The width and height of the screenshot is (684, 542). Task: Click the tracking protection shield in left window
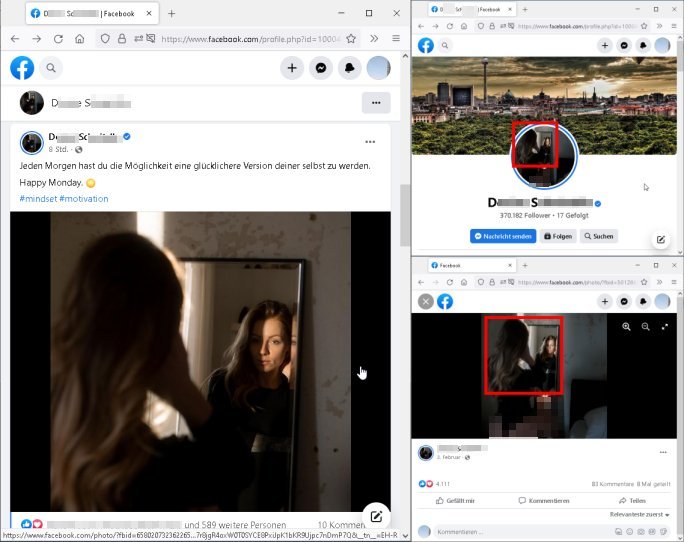[x=105, y=39]
